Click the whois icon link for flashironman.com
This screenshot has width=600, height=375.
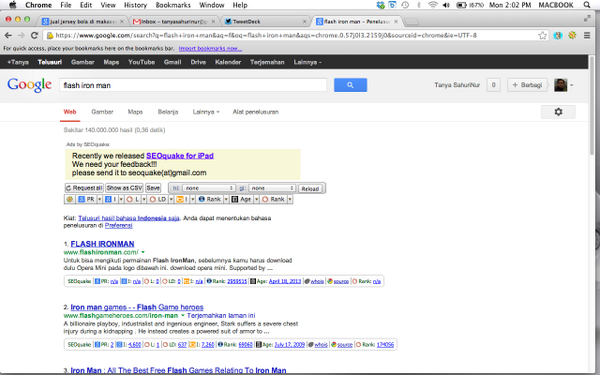click(314, 281)
